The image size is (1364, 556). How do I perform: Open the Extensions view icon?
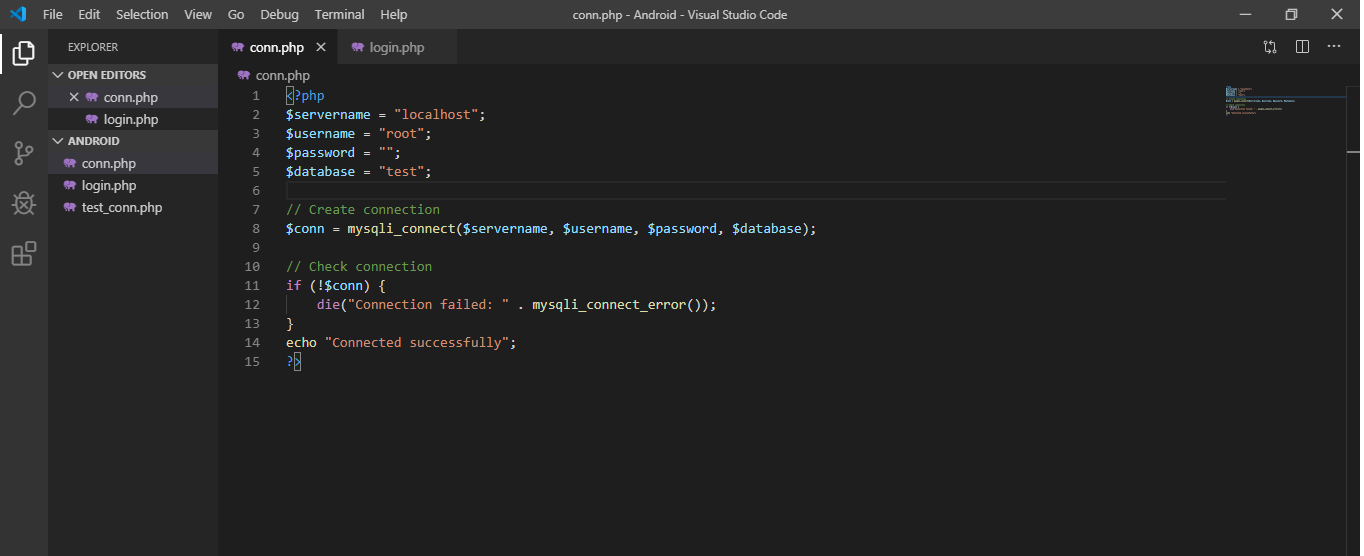click(24, 254)
